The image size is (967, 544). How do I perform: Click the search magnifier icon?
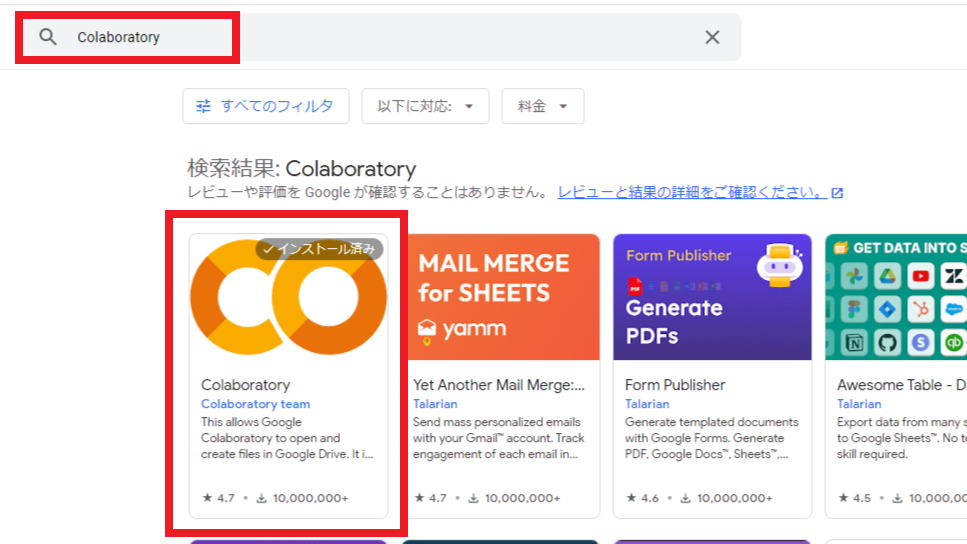[48, 37]
